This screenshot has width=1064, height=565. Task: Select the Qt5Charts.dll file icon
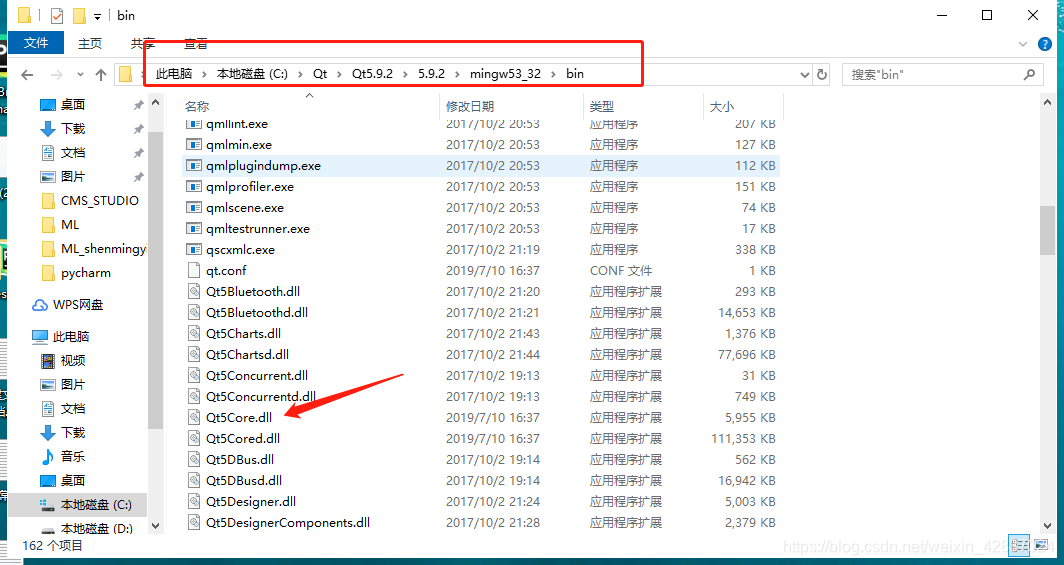point(194,334)
